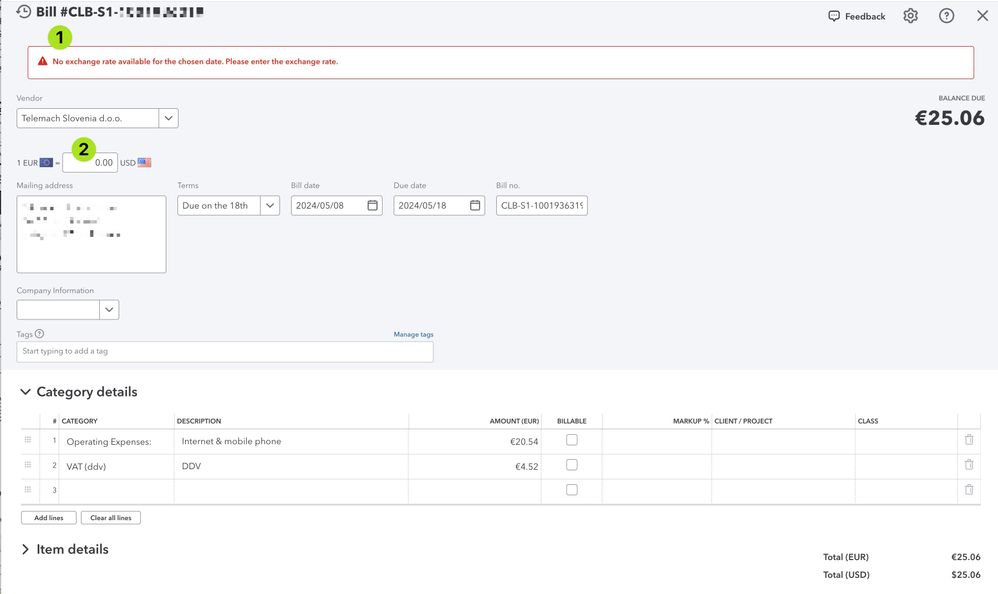Click the Add lines button
998x594 pixels.
click(x=48, y=518)
